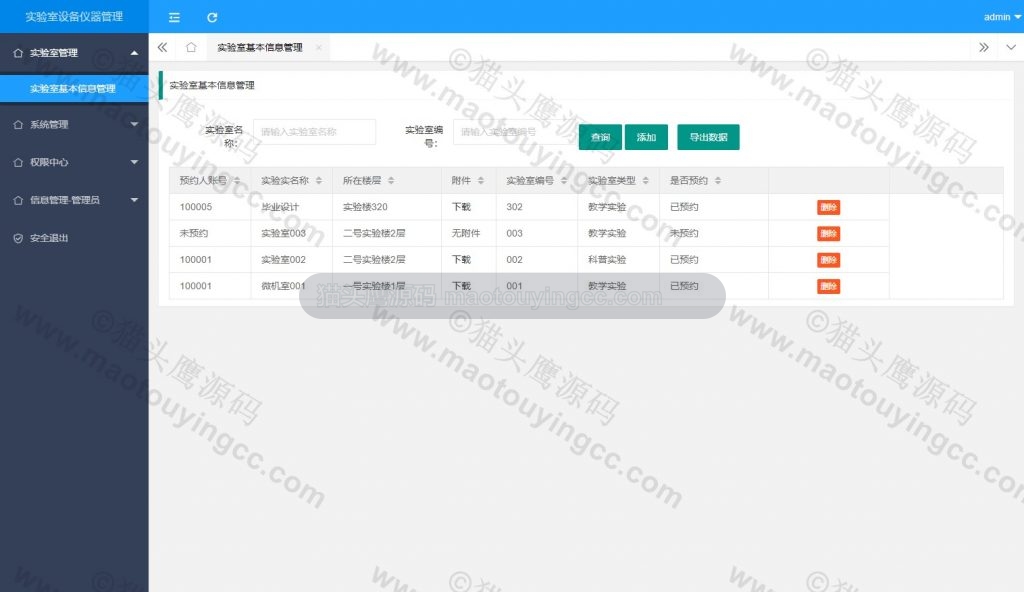Viewport: 1024px width, 592px height.
Task: Expand the 系统管理 sidebar menu
Action: tap(74, 124)
